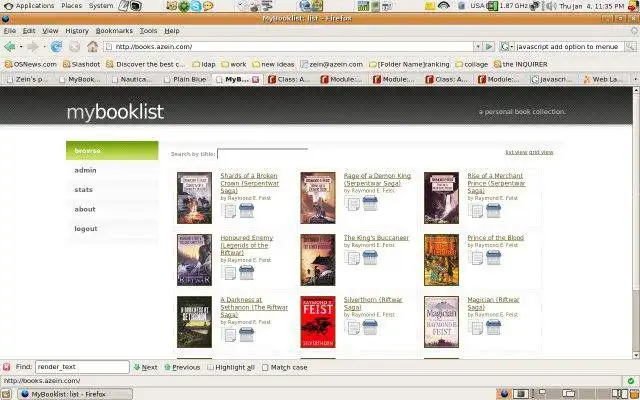Open the Applications menu in top panel

30,6
